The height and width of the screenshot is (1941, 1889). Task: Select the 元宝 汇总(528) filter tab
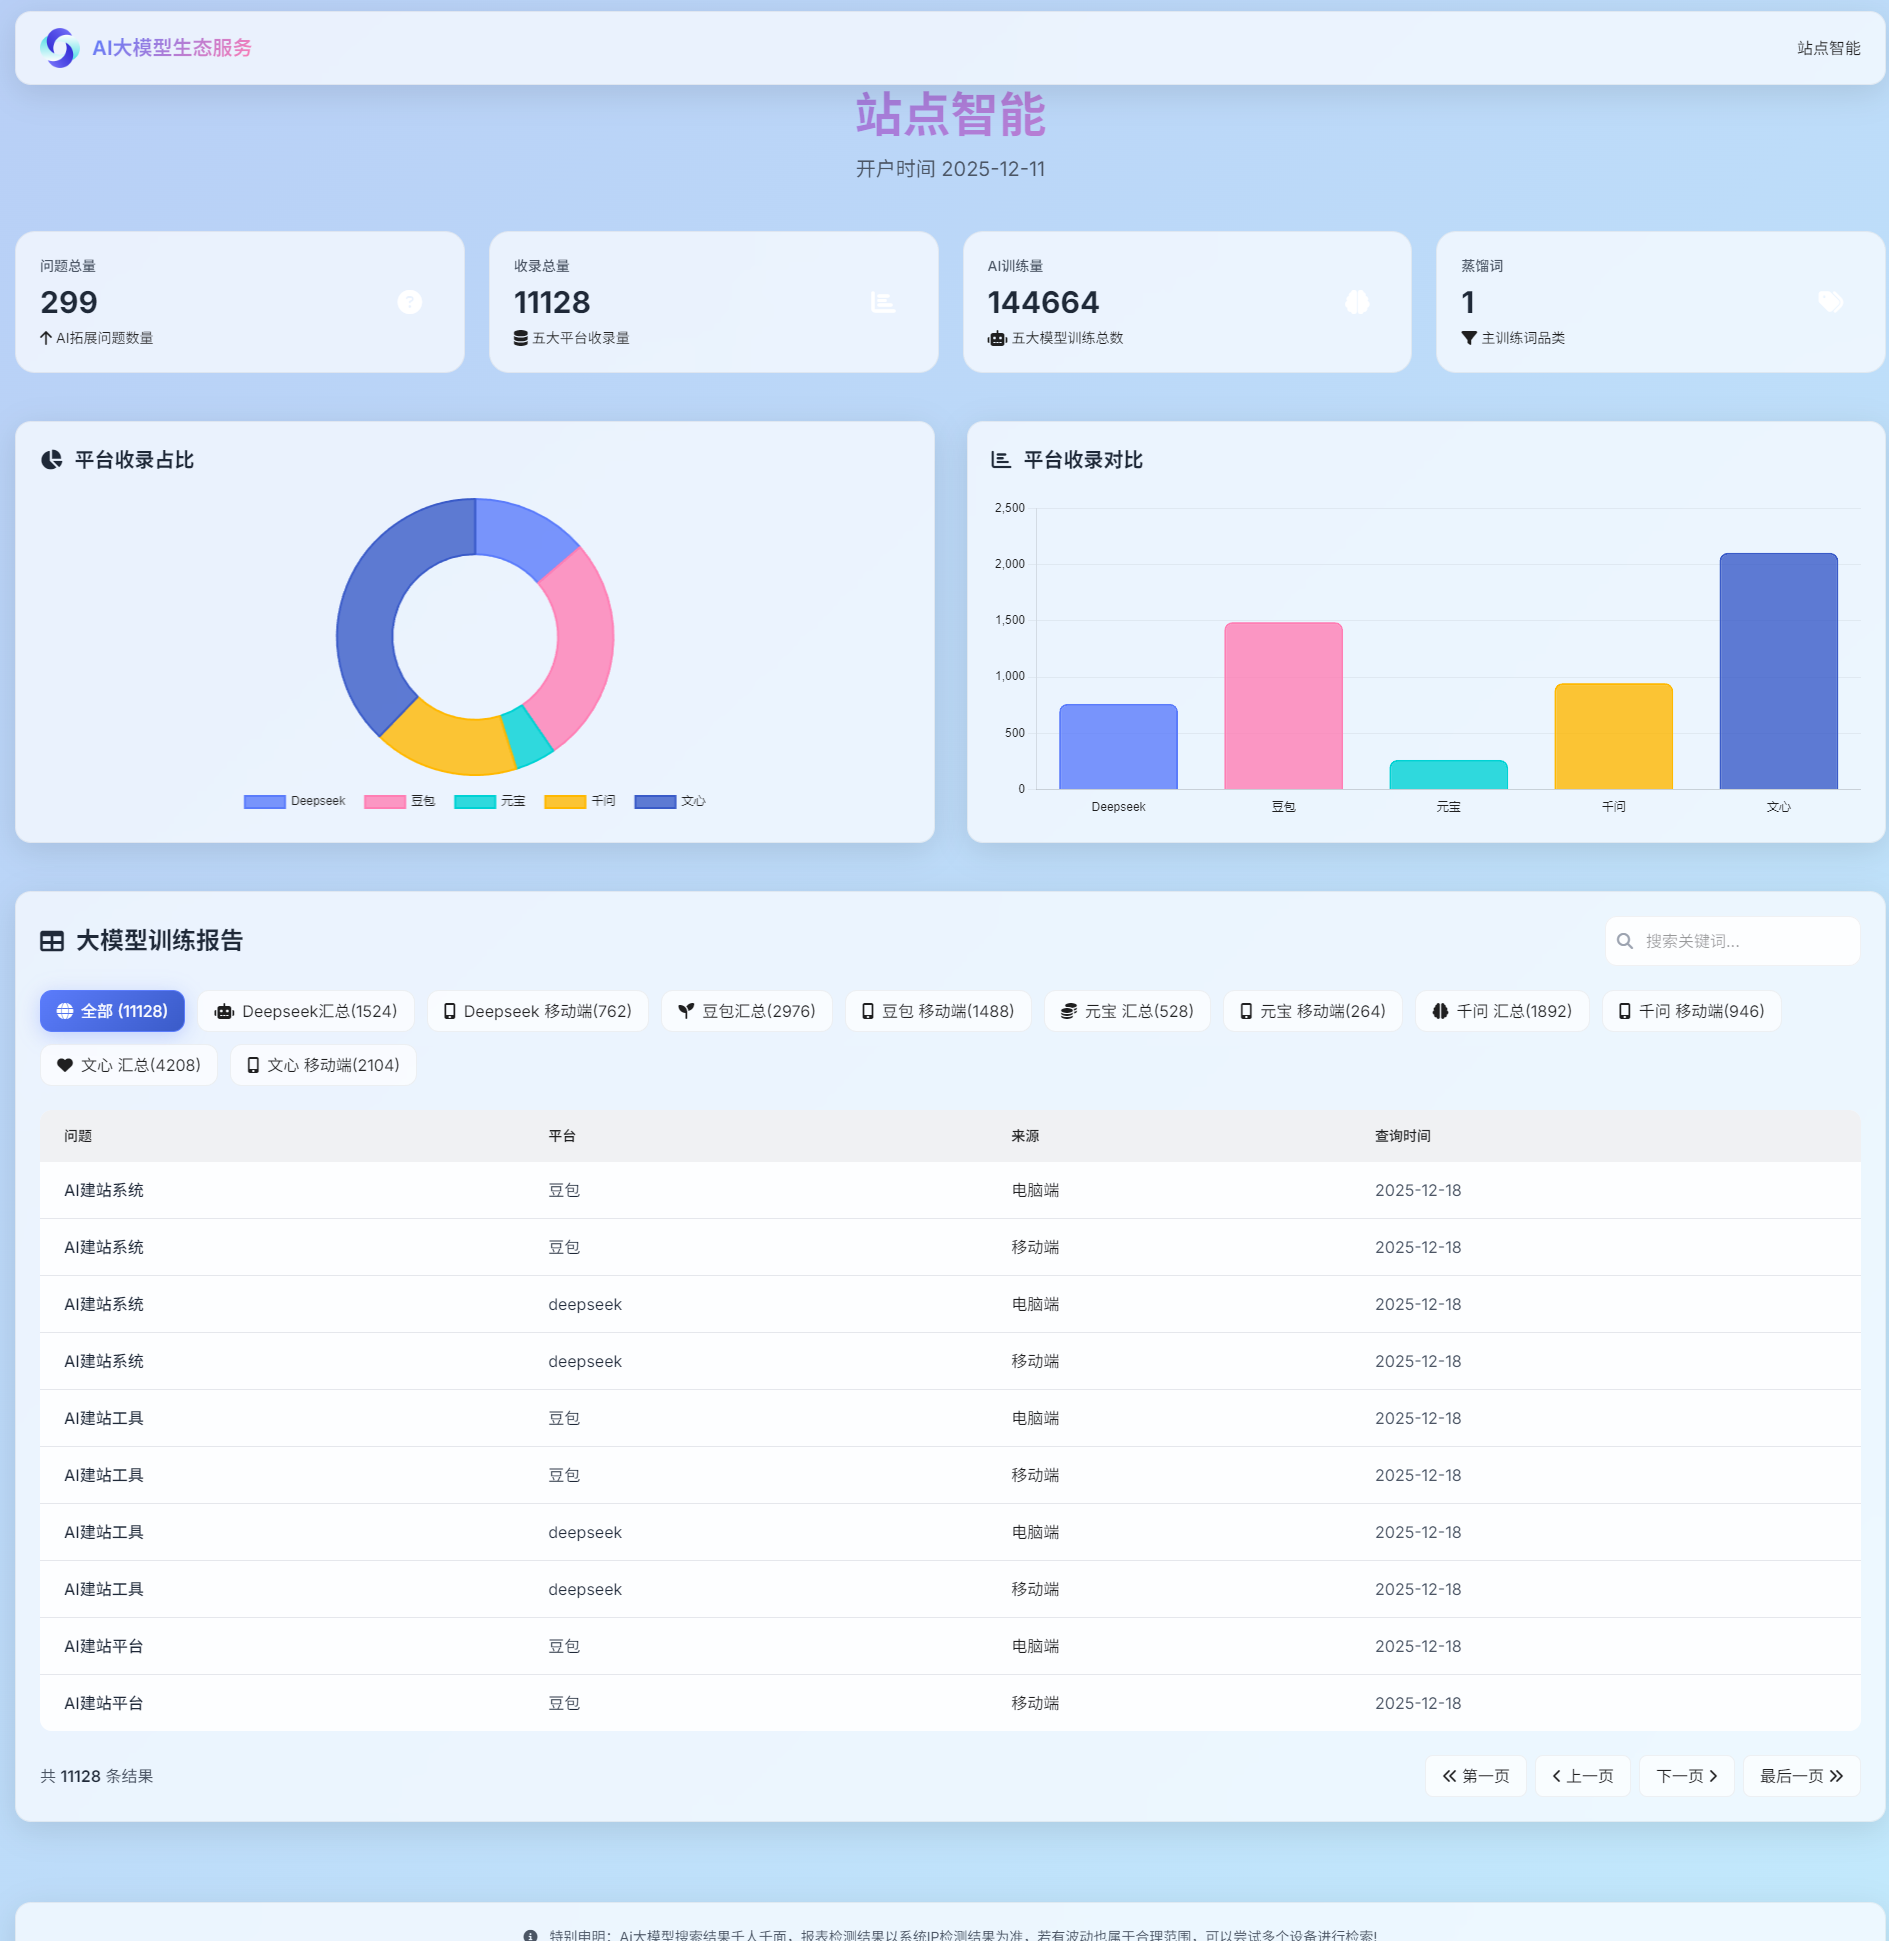1127,1011
